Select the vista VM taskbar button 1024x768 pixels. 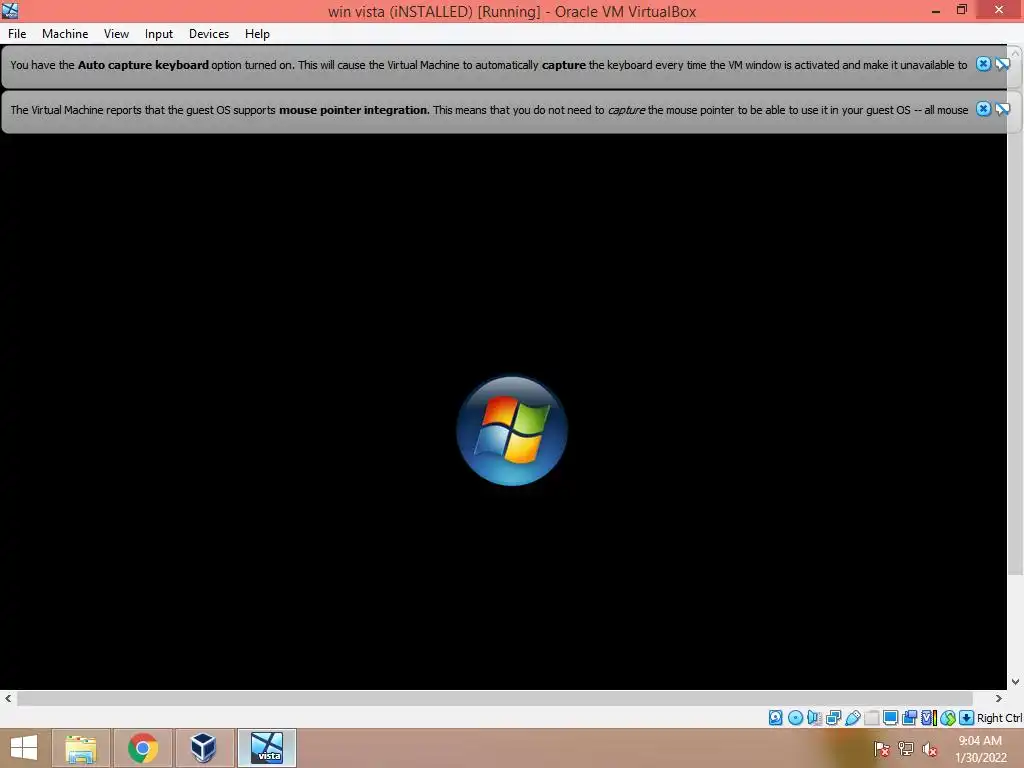coord(266,748)
